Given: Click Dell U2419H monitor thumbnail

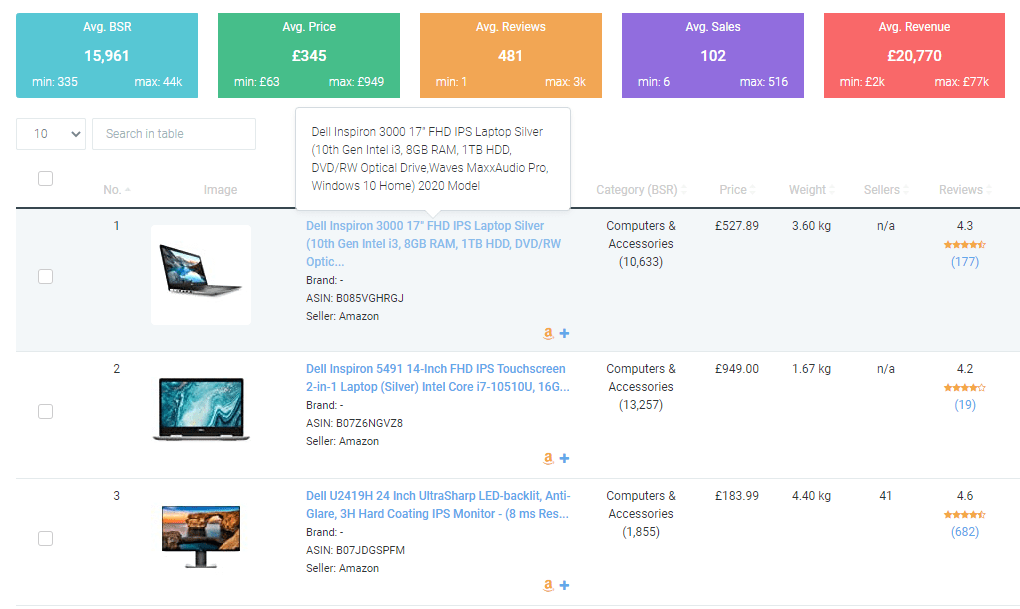Looking at the screenshot, I should click(x=201, y=537).
